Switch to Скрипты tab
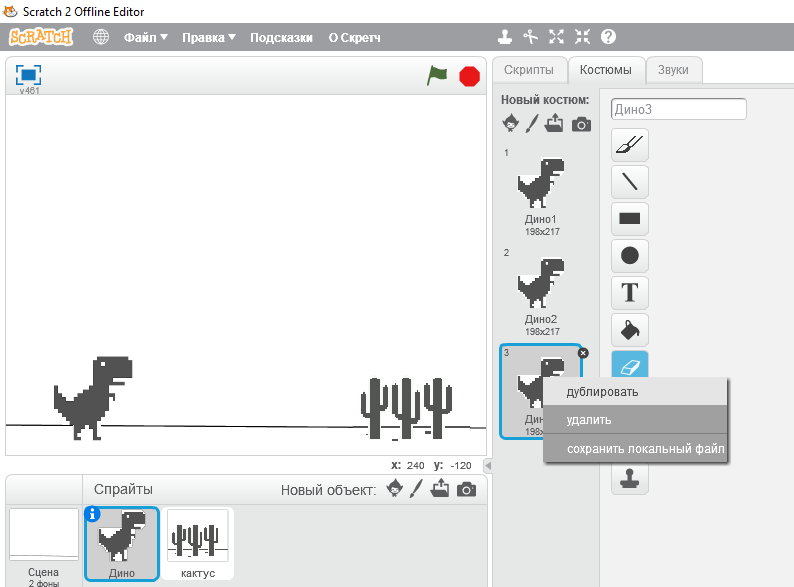The width and height of the screenshot is (794, 587). click(x=529, y=70)
